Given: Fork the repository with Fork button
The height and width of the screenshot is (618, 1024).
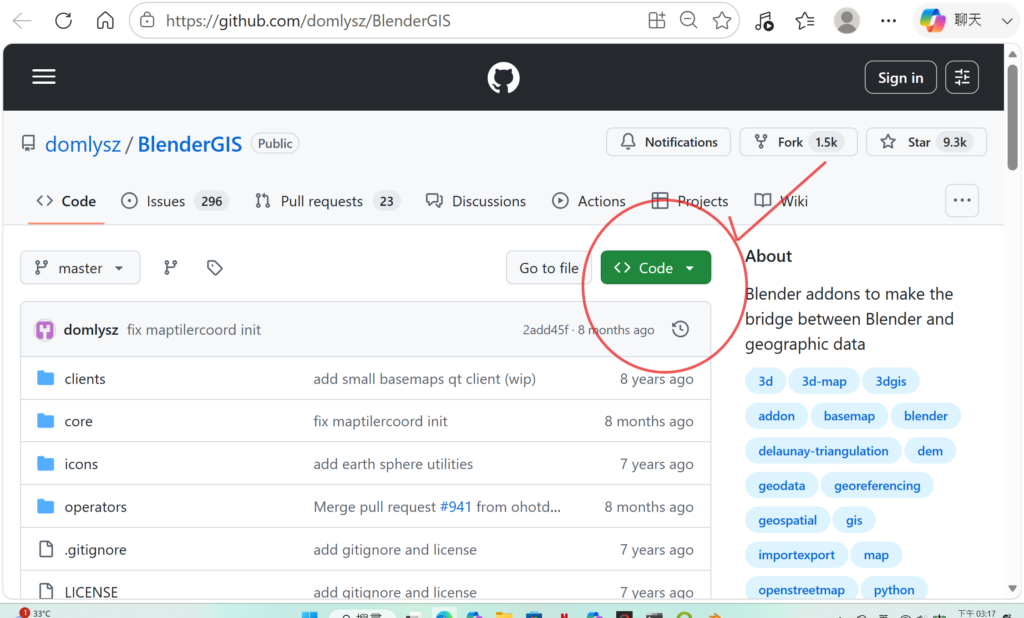Looking at the screenshot, I should coord(798,142).
